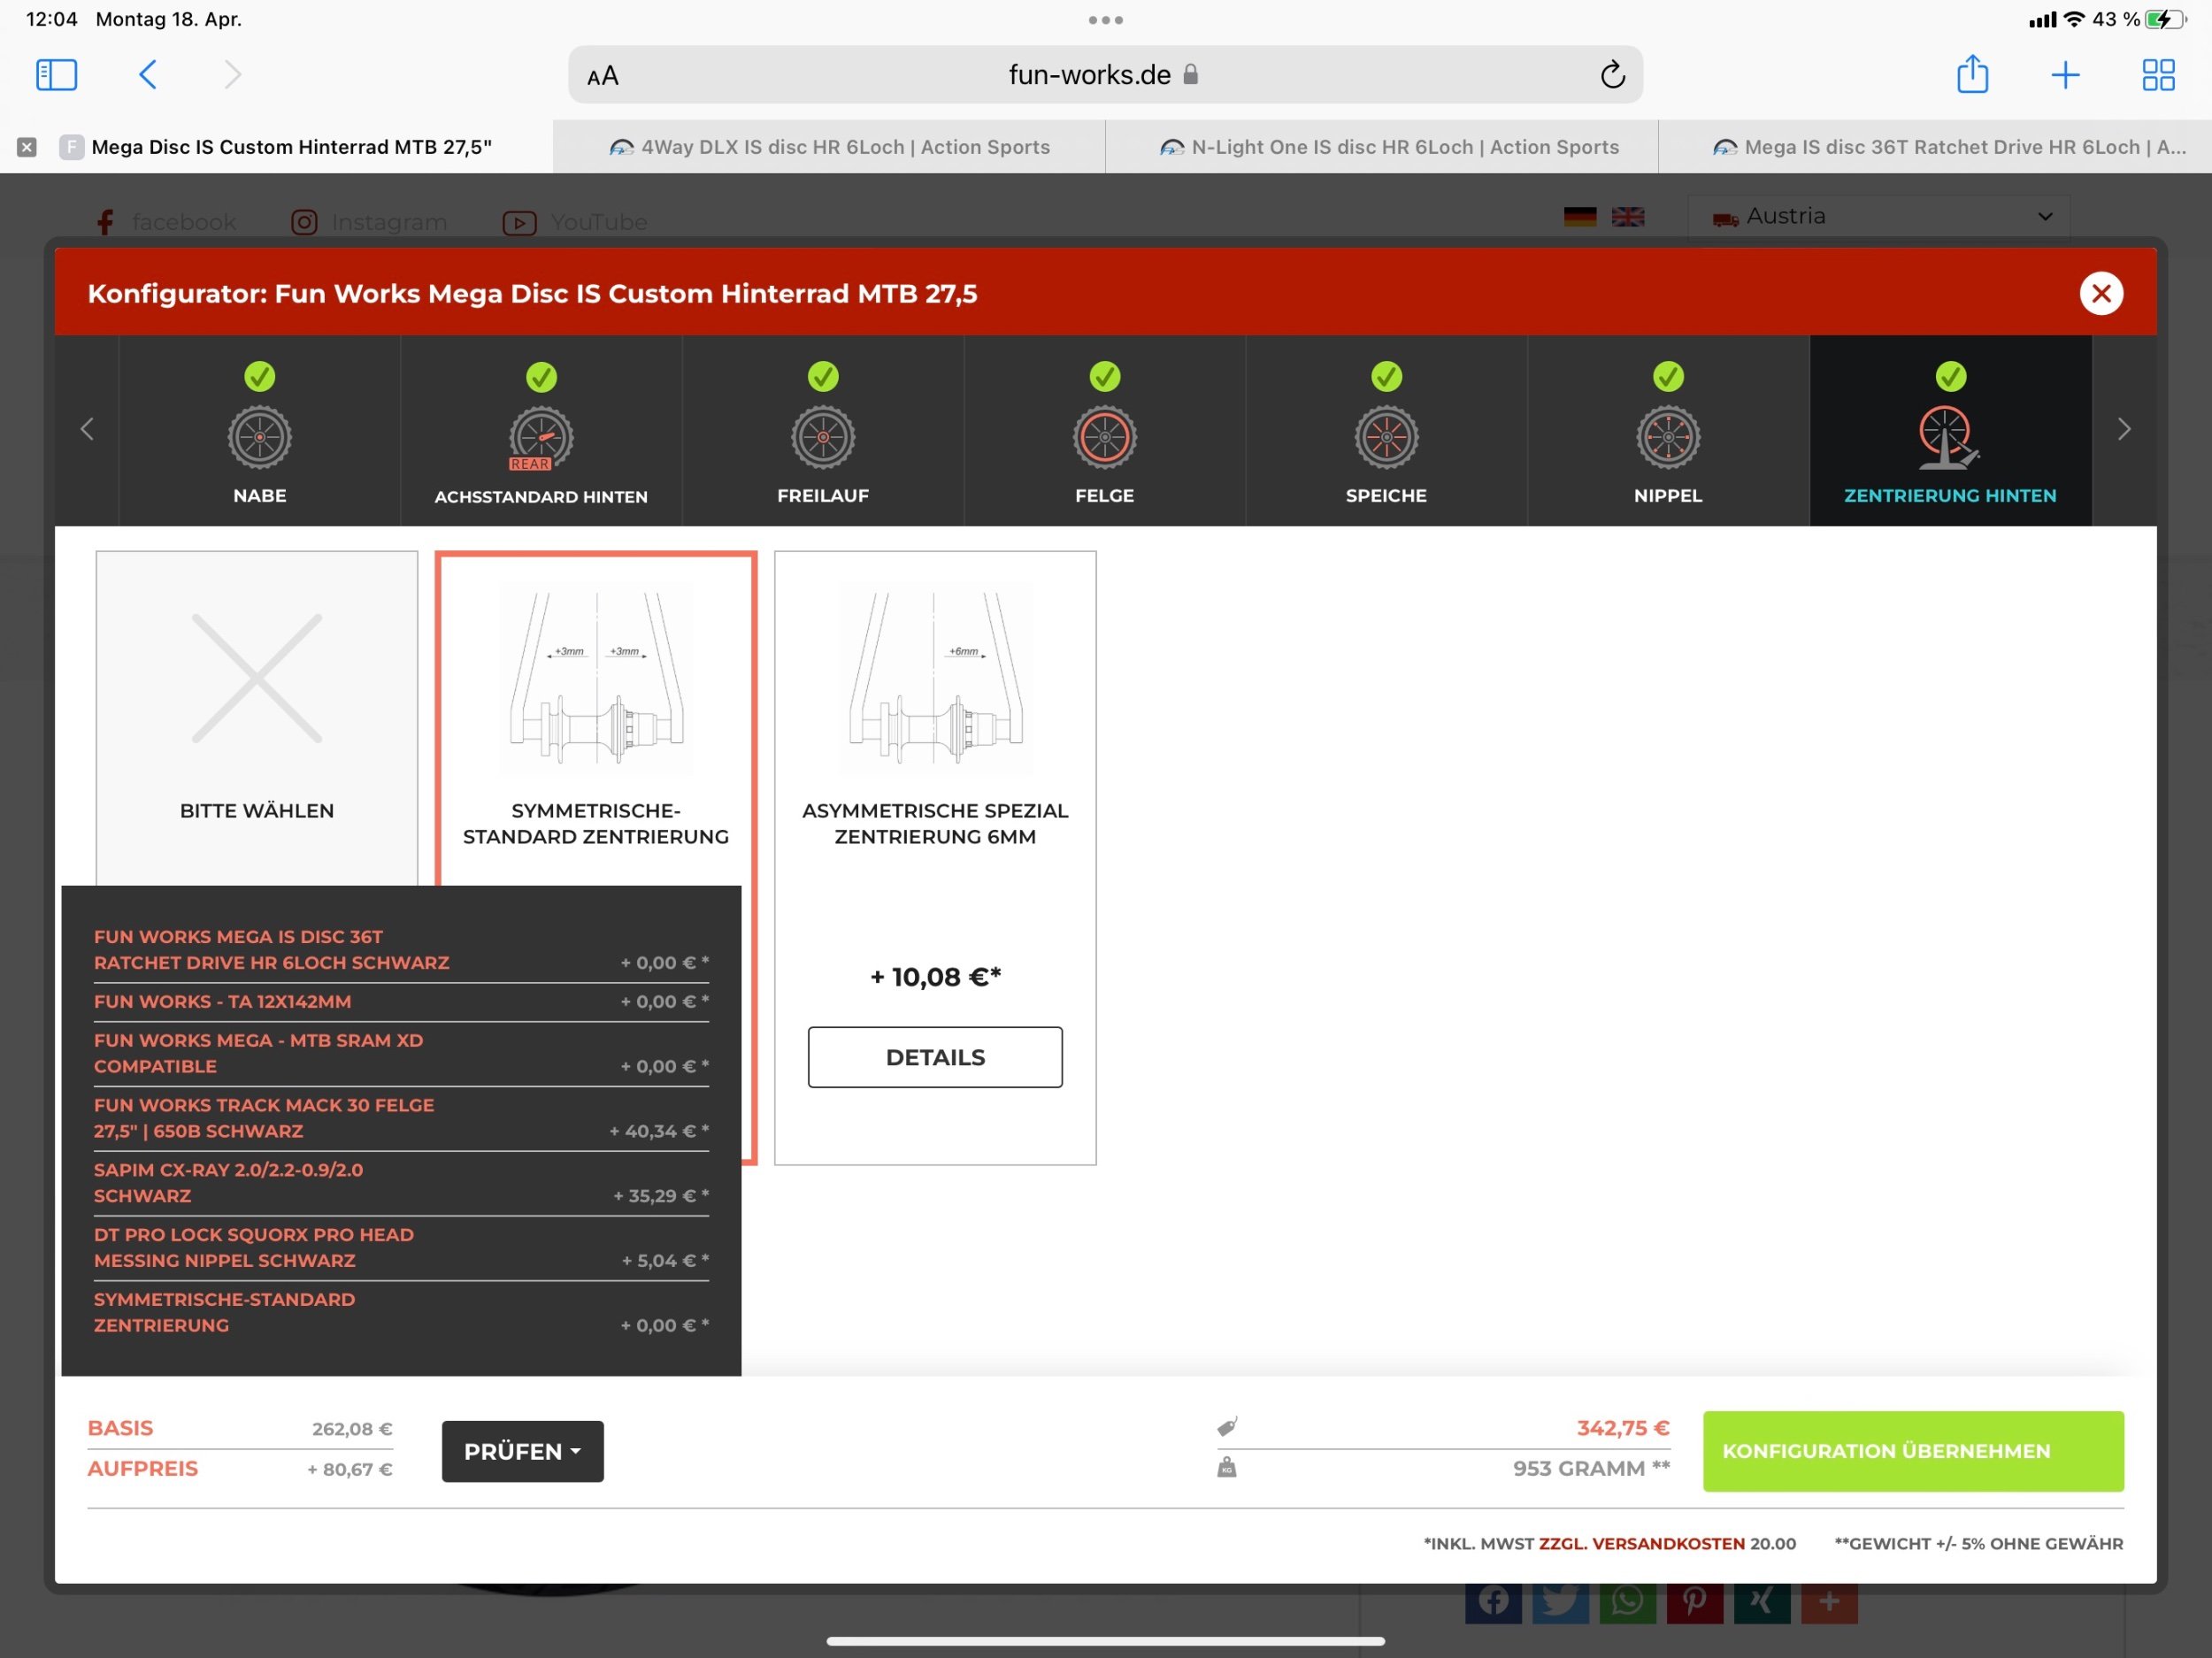Click the weight icon
This screenshot has height=1658, width=2212.
pyautogui.click(x=1227, y=1467)
